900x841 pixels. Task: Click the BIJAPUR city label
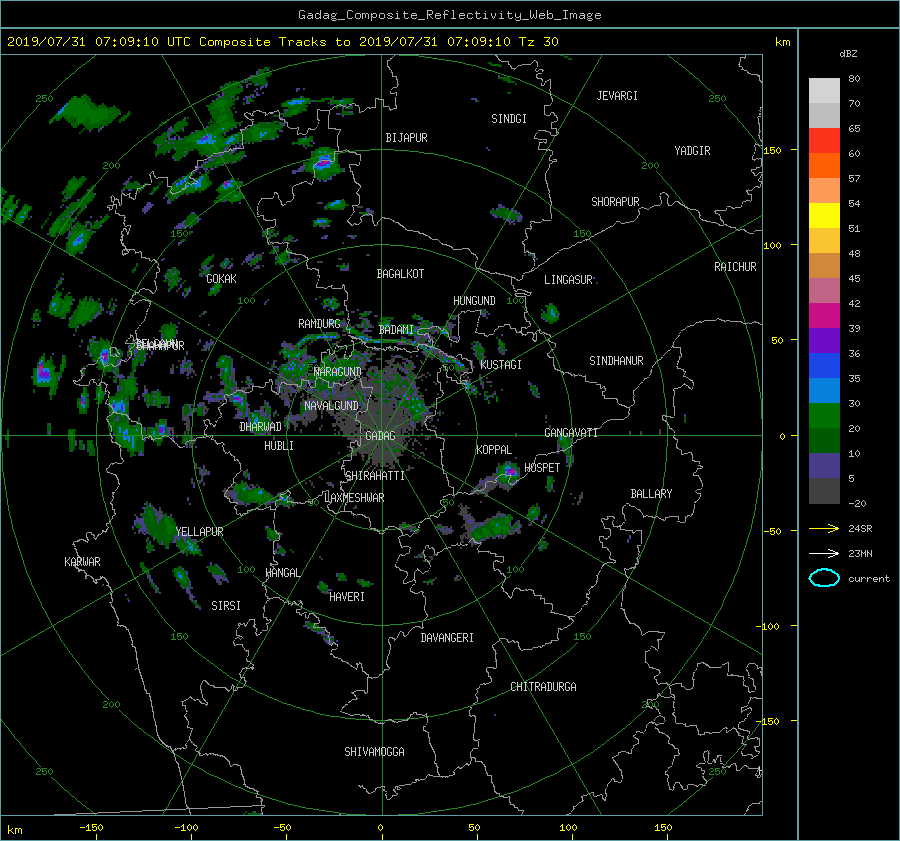pos(406,138)
